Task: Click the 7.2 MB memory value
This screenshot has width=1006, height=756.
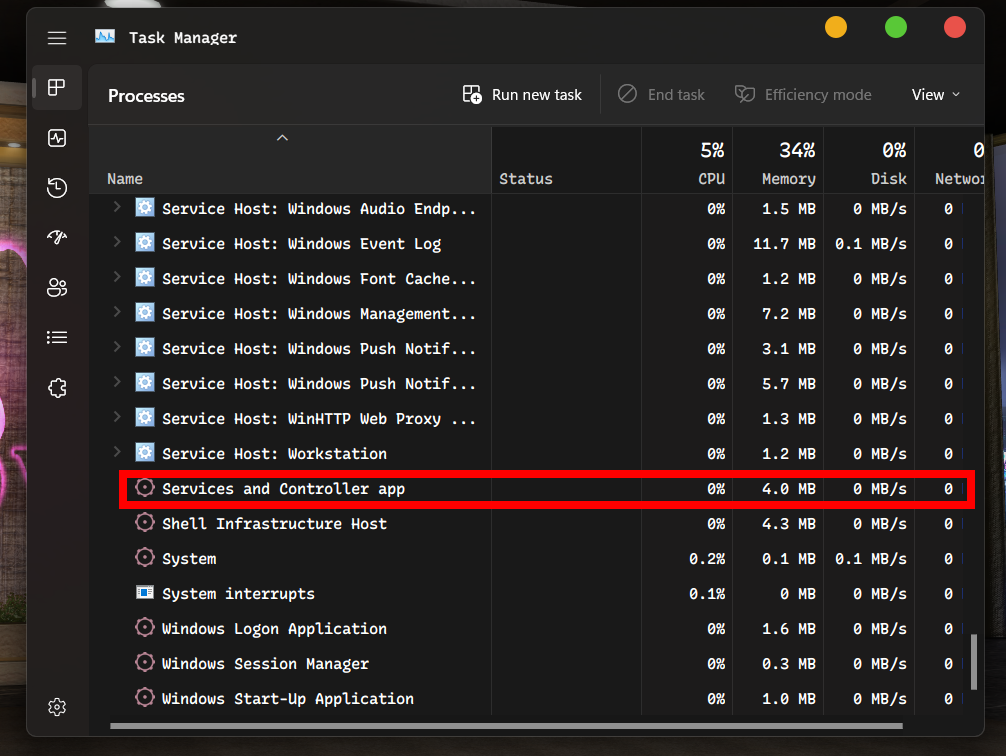Action: click(789, 314)
